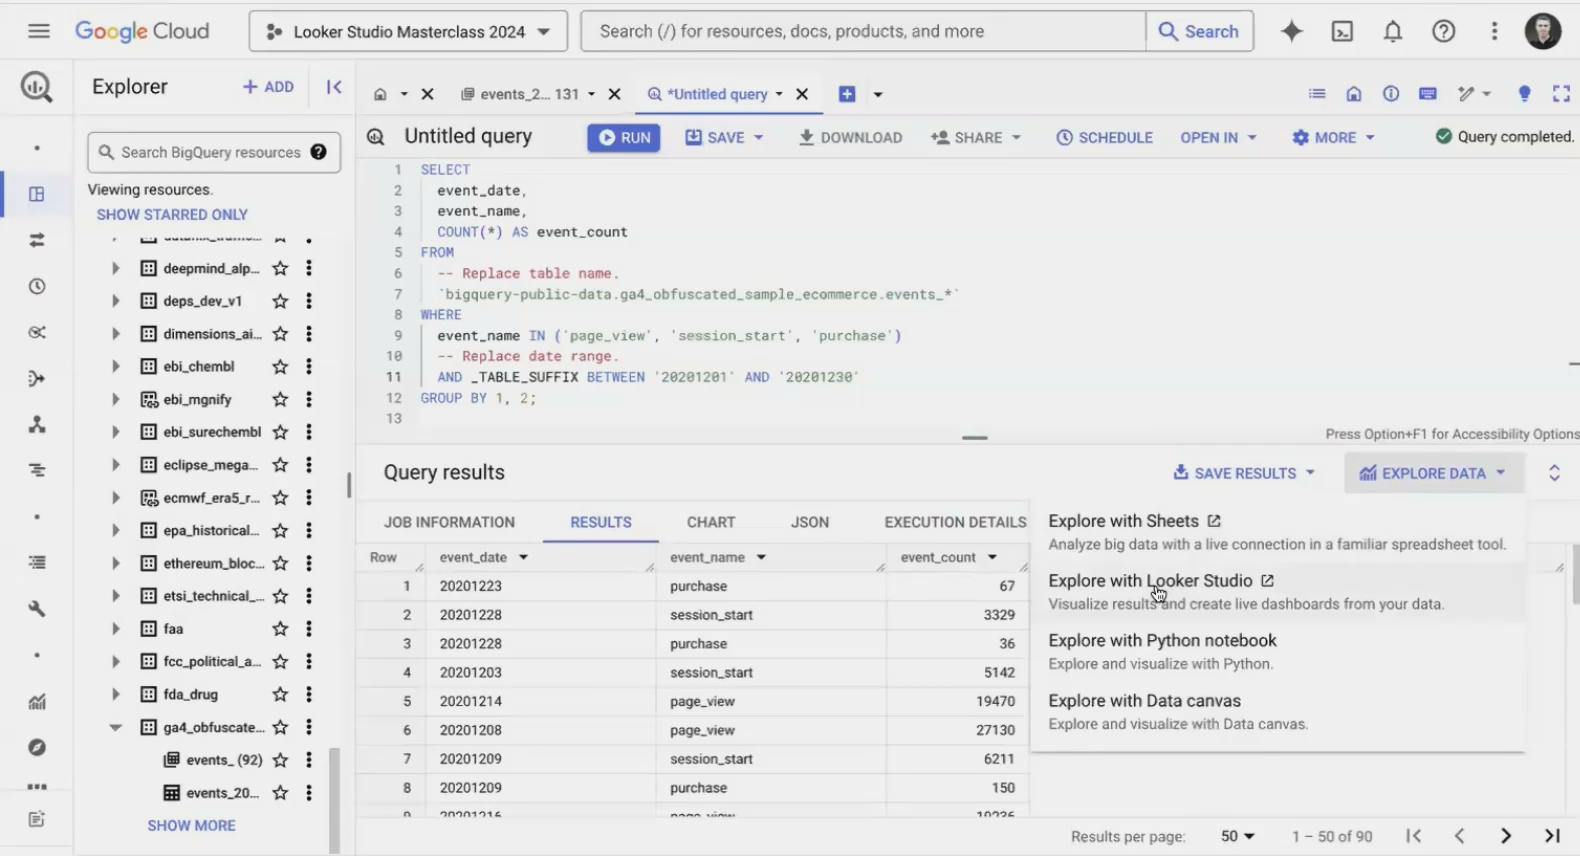This screenshot has width=1580, height=856.
Task: Jump to last results page
Action: click(x=1552, y=836)
